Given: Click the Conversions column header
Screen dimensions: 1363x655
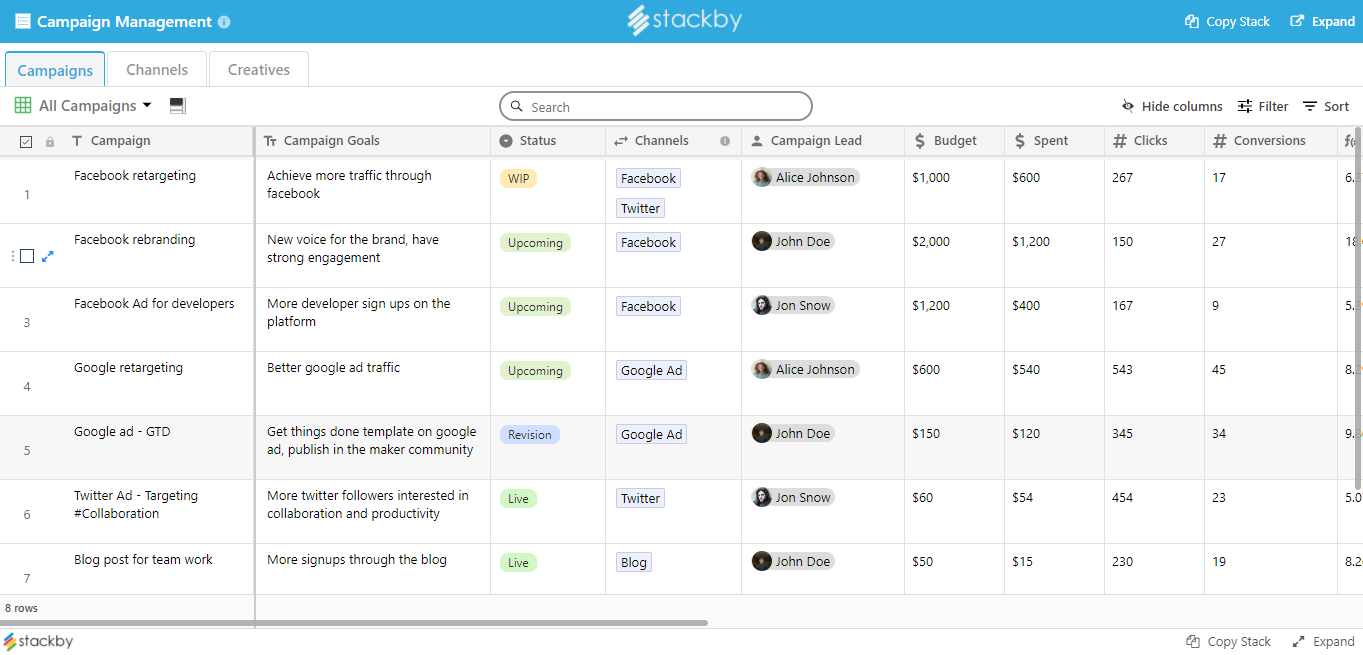Looking at the screenshot, I should point(1271,141).
